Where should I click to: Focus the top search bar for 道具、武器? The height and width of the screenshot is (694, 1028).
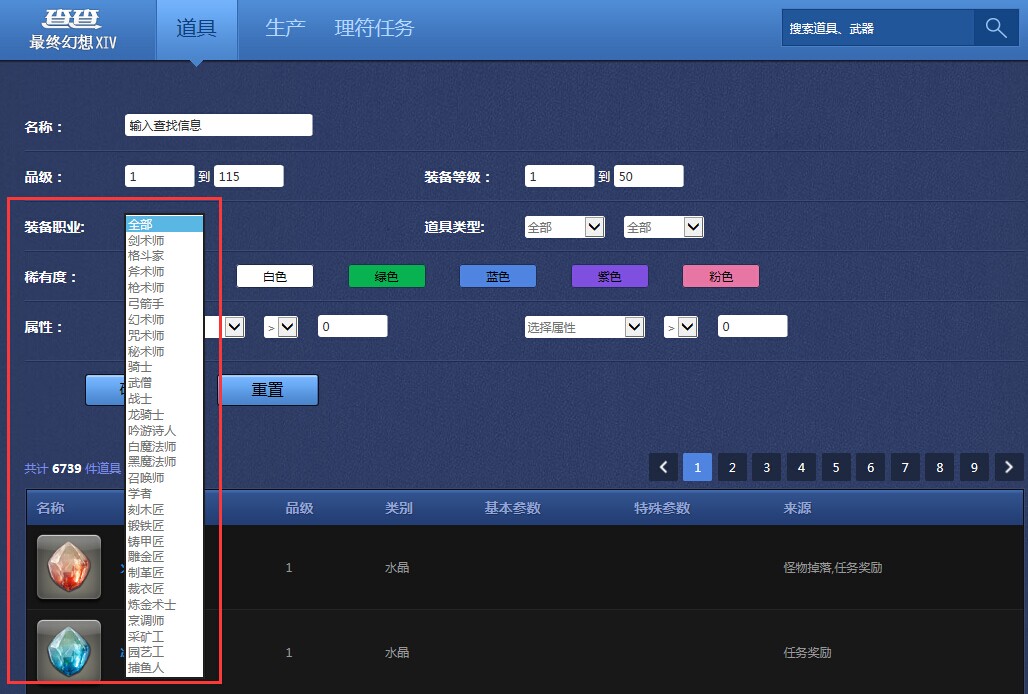click(x=877, y=28)
